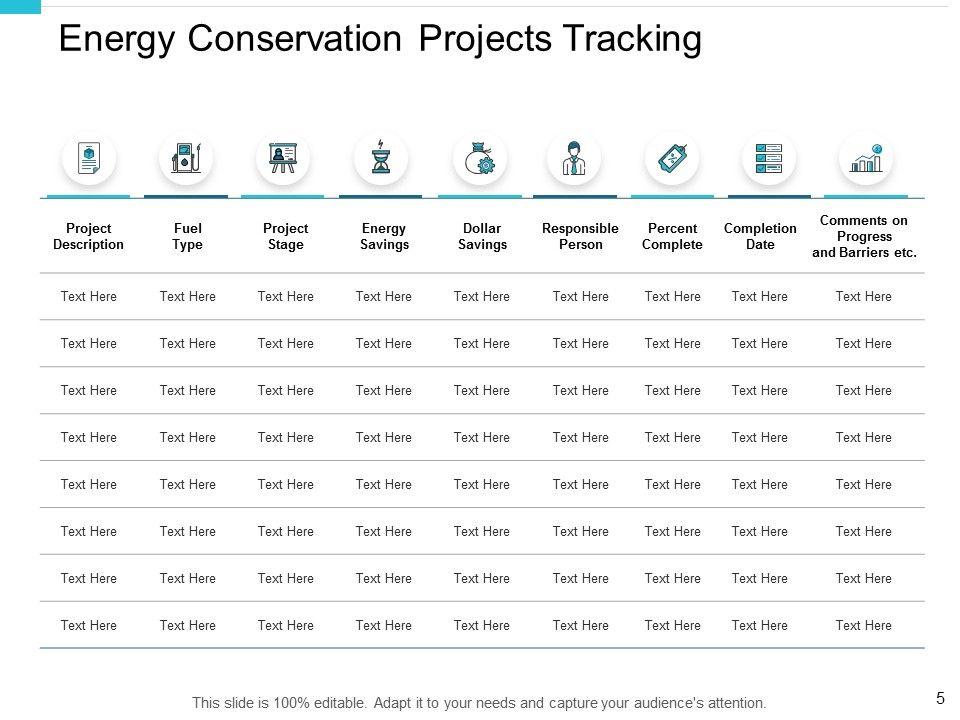
Task: Click the Fuel Type column header
Action: pos(187,236)
